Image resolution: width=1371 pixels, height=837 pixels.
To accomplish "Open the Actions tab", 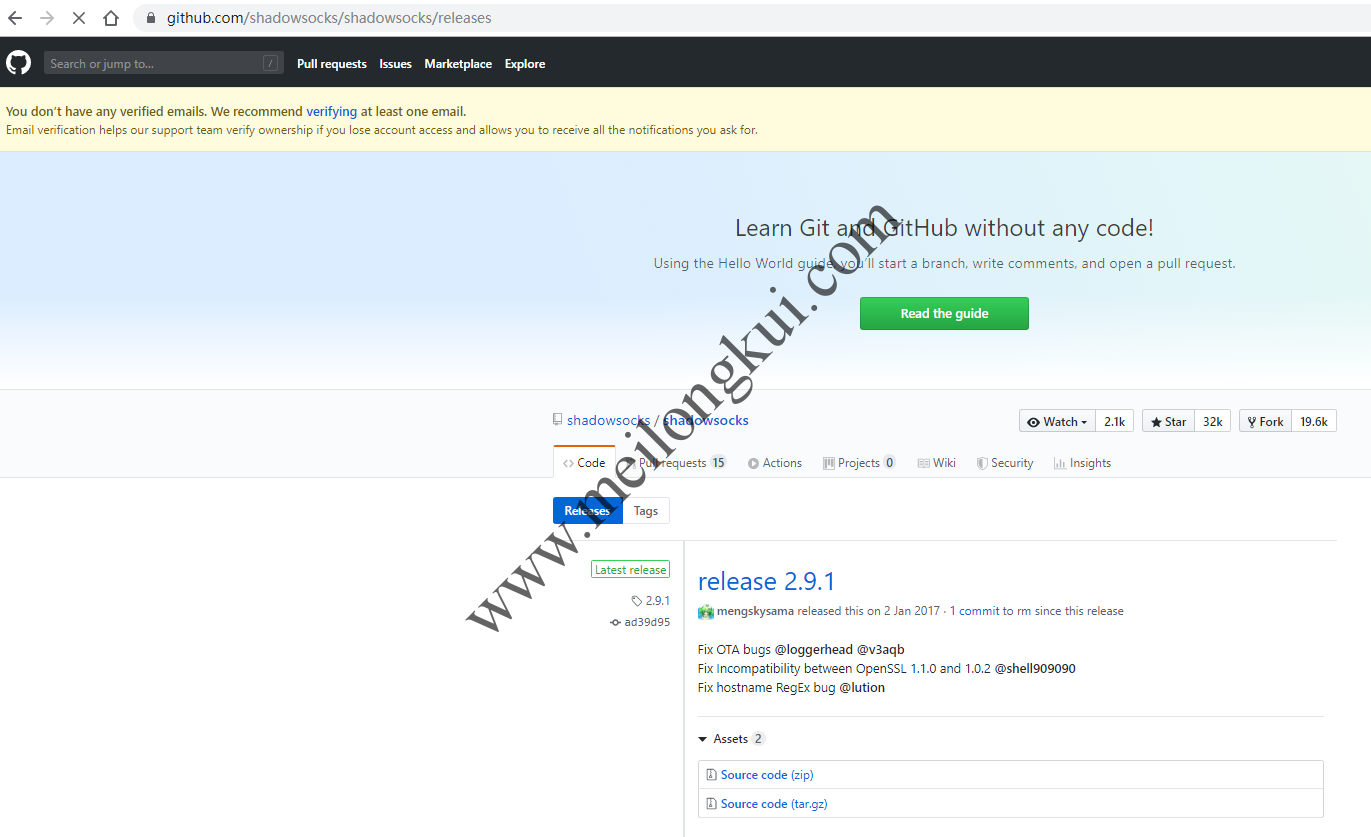I will pyautogui.click(x=775, y=463).
